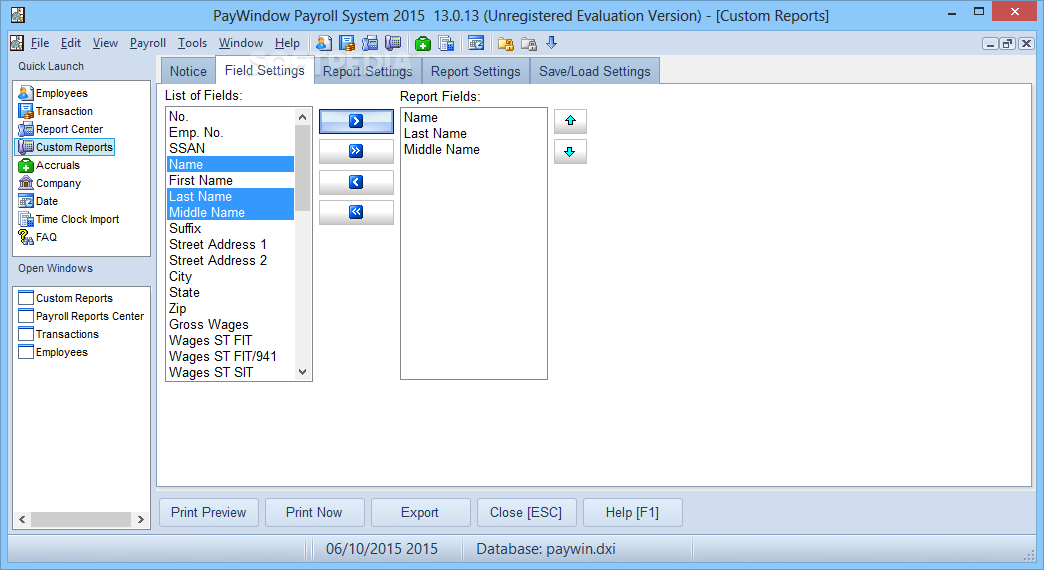The width and height of the screenshot is (1044, 570).
Task: Select 'Wages ST FIT/941' in List of Fields
Action: 230,356
